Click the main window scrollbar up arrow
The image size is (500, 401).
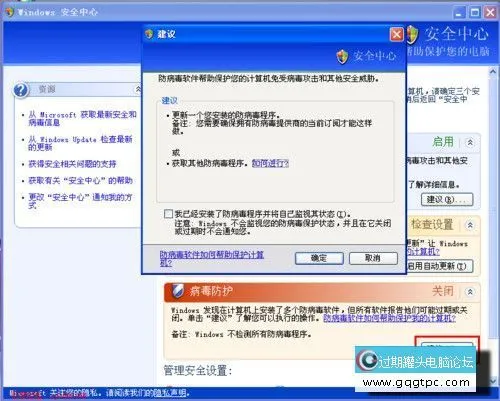coord(493,71)
